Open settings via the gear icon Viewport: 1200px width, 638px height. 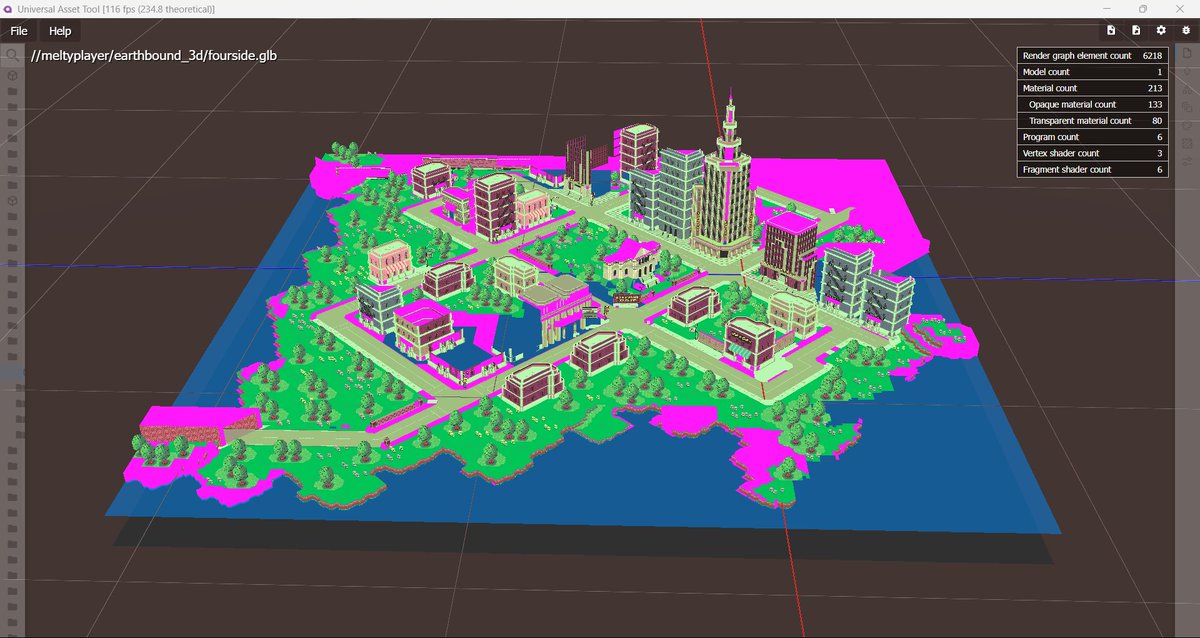coord(1161,31)
